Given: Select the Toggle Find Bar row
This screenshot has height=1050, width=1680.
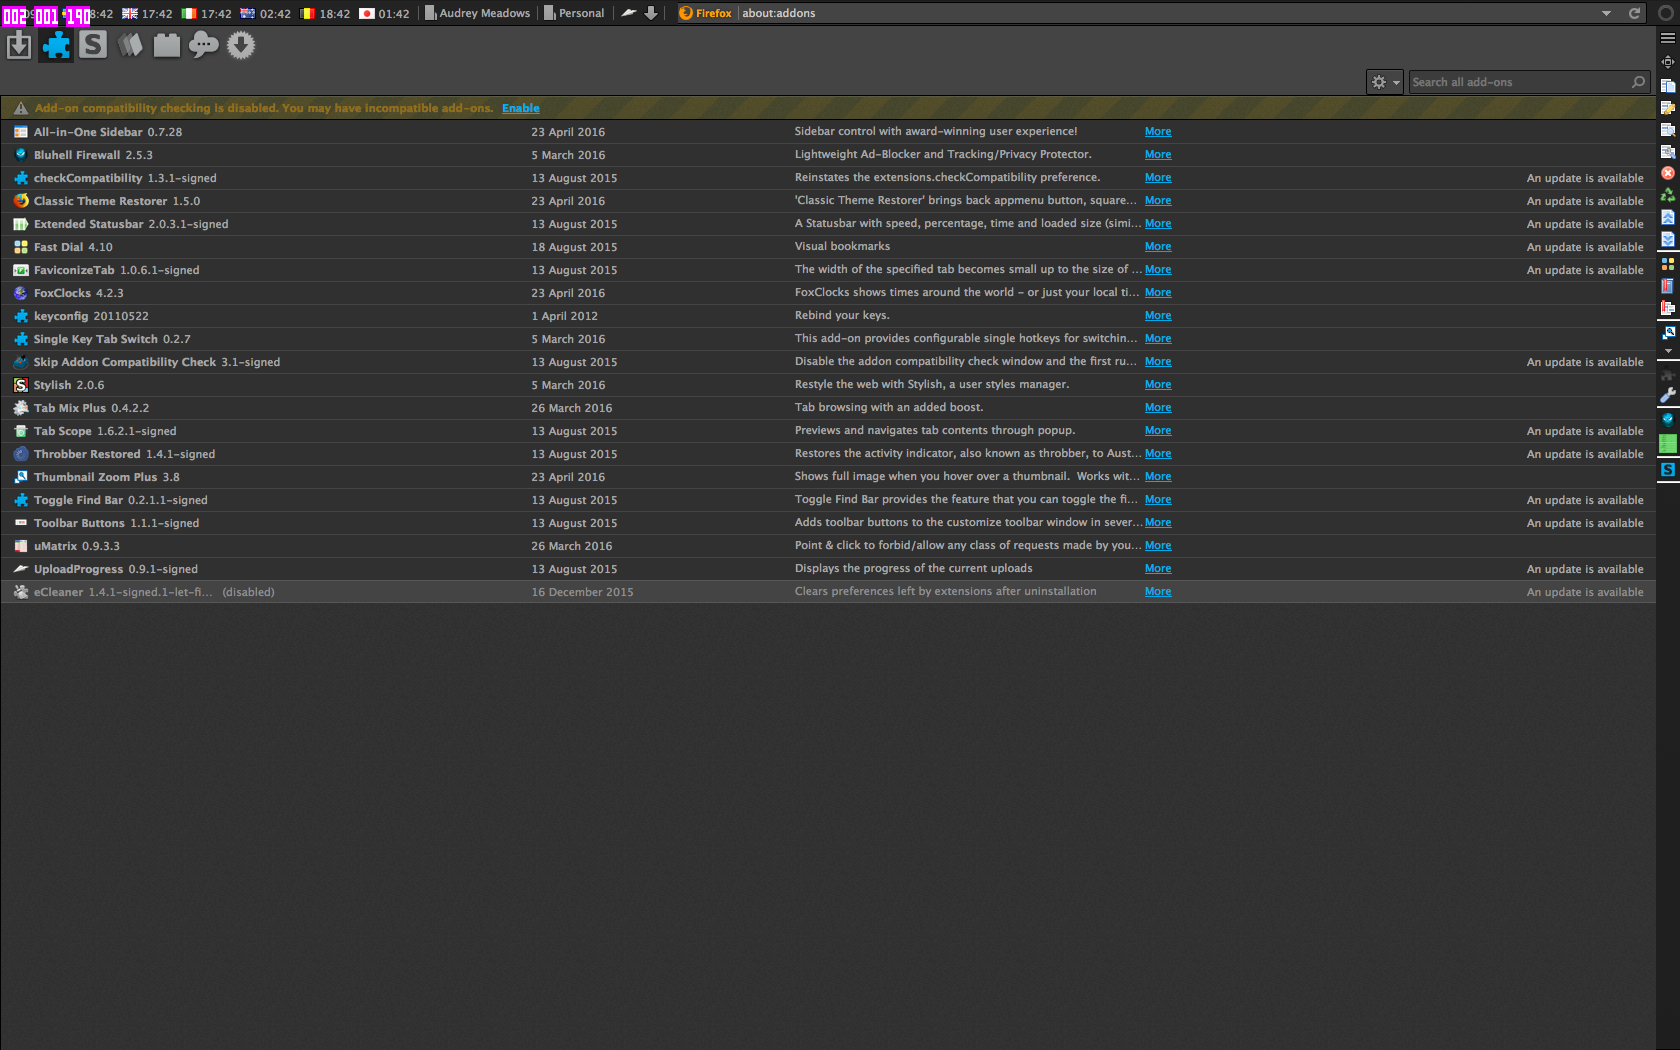Looking at the screenshot, I should 828,500.
